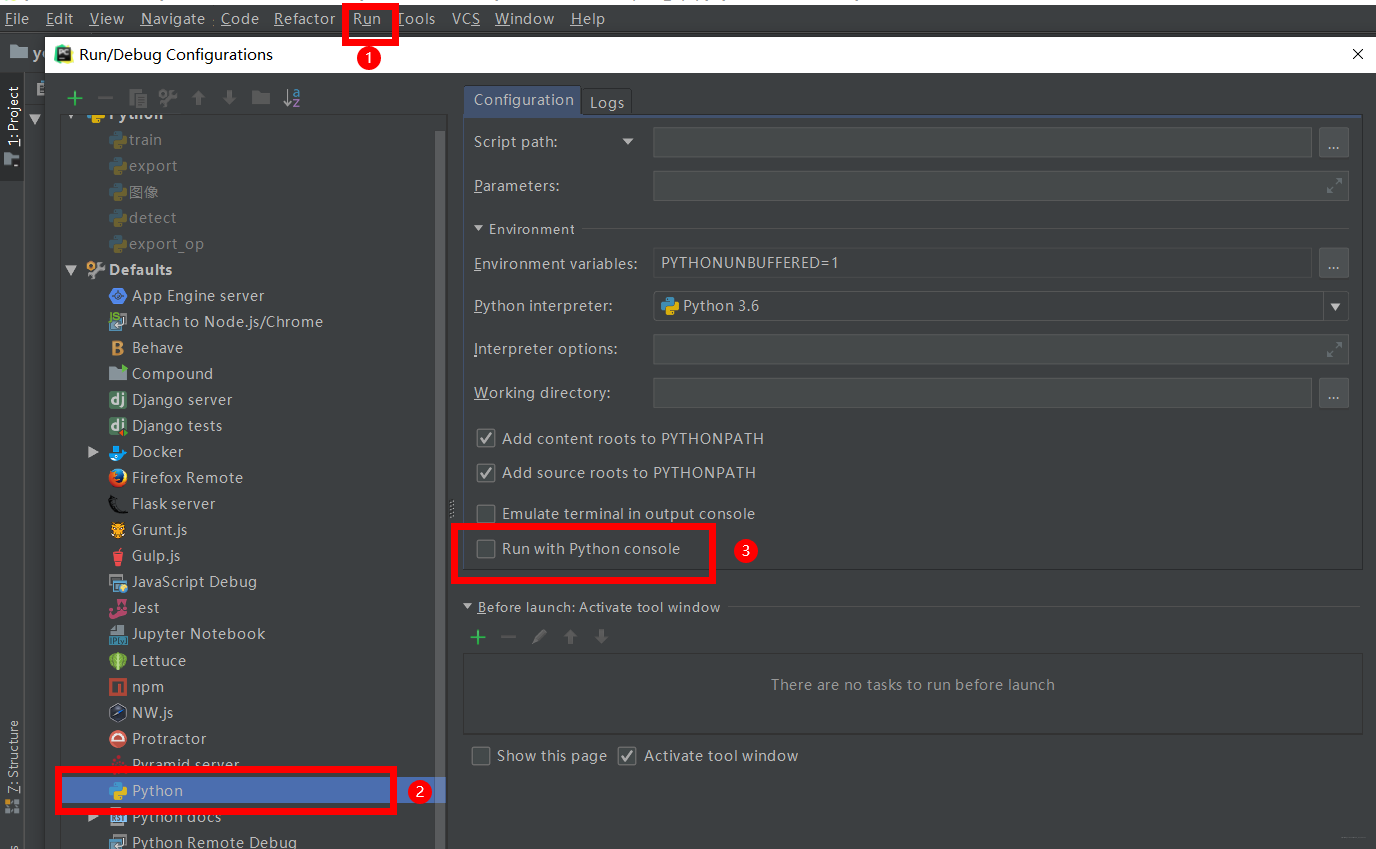Switch to the Logs tab
The height and width of the screenshot is (849, 1376).
(x=606, y=101)
